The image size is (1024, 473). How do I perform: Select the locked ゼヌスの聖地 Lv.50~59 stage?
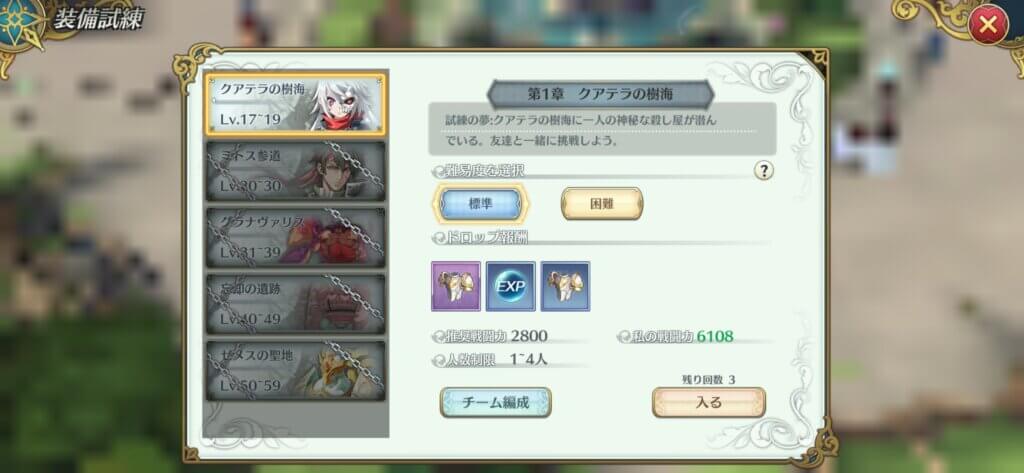tap(295, 370)
